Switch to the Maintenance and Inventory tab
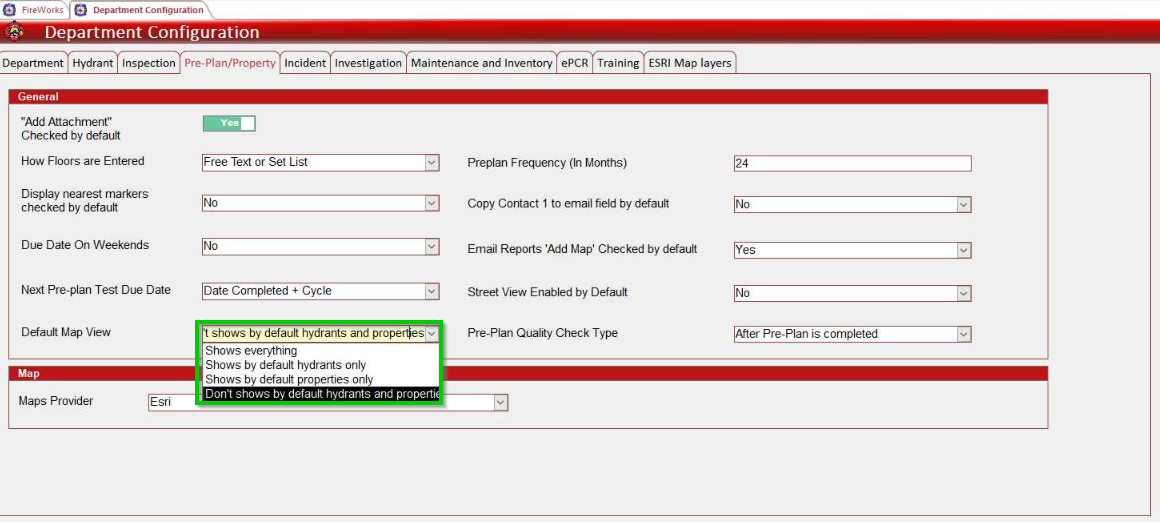Viewport: 1160px width, 522px height. pyautogui.click(x=481, y=63)
